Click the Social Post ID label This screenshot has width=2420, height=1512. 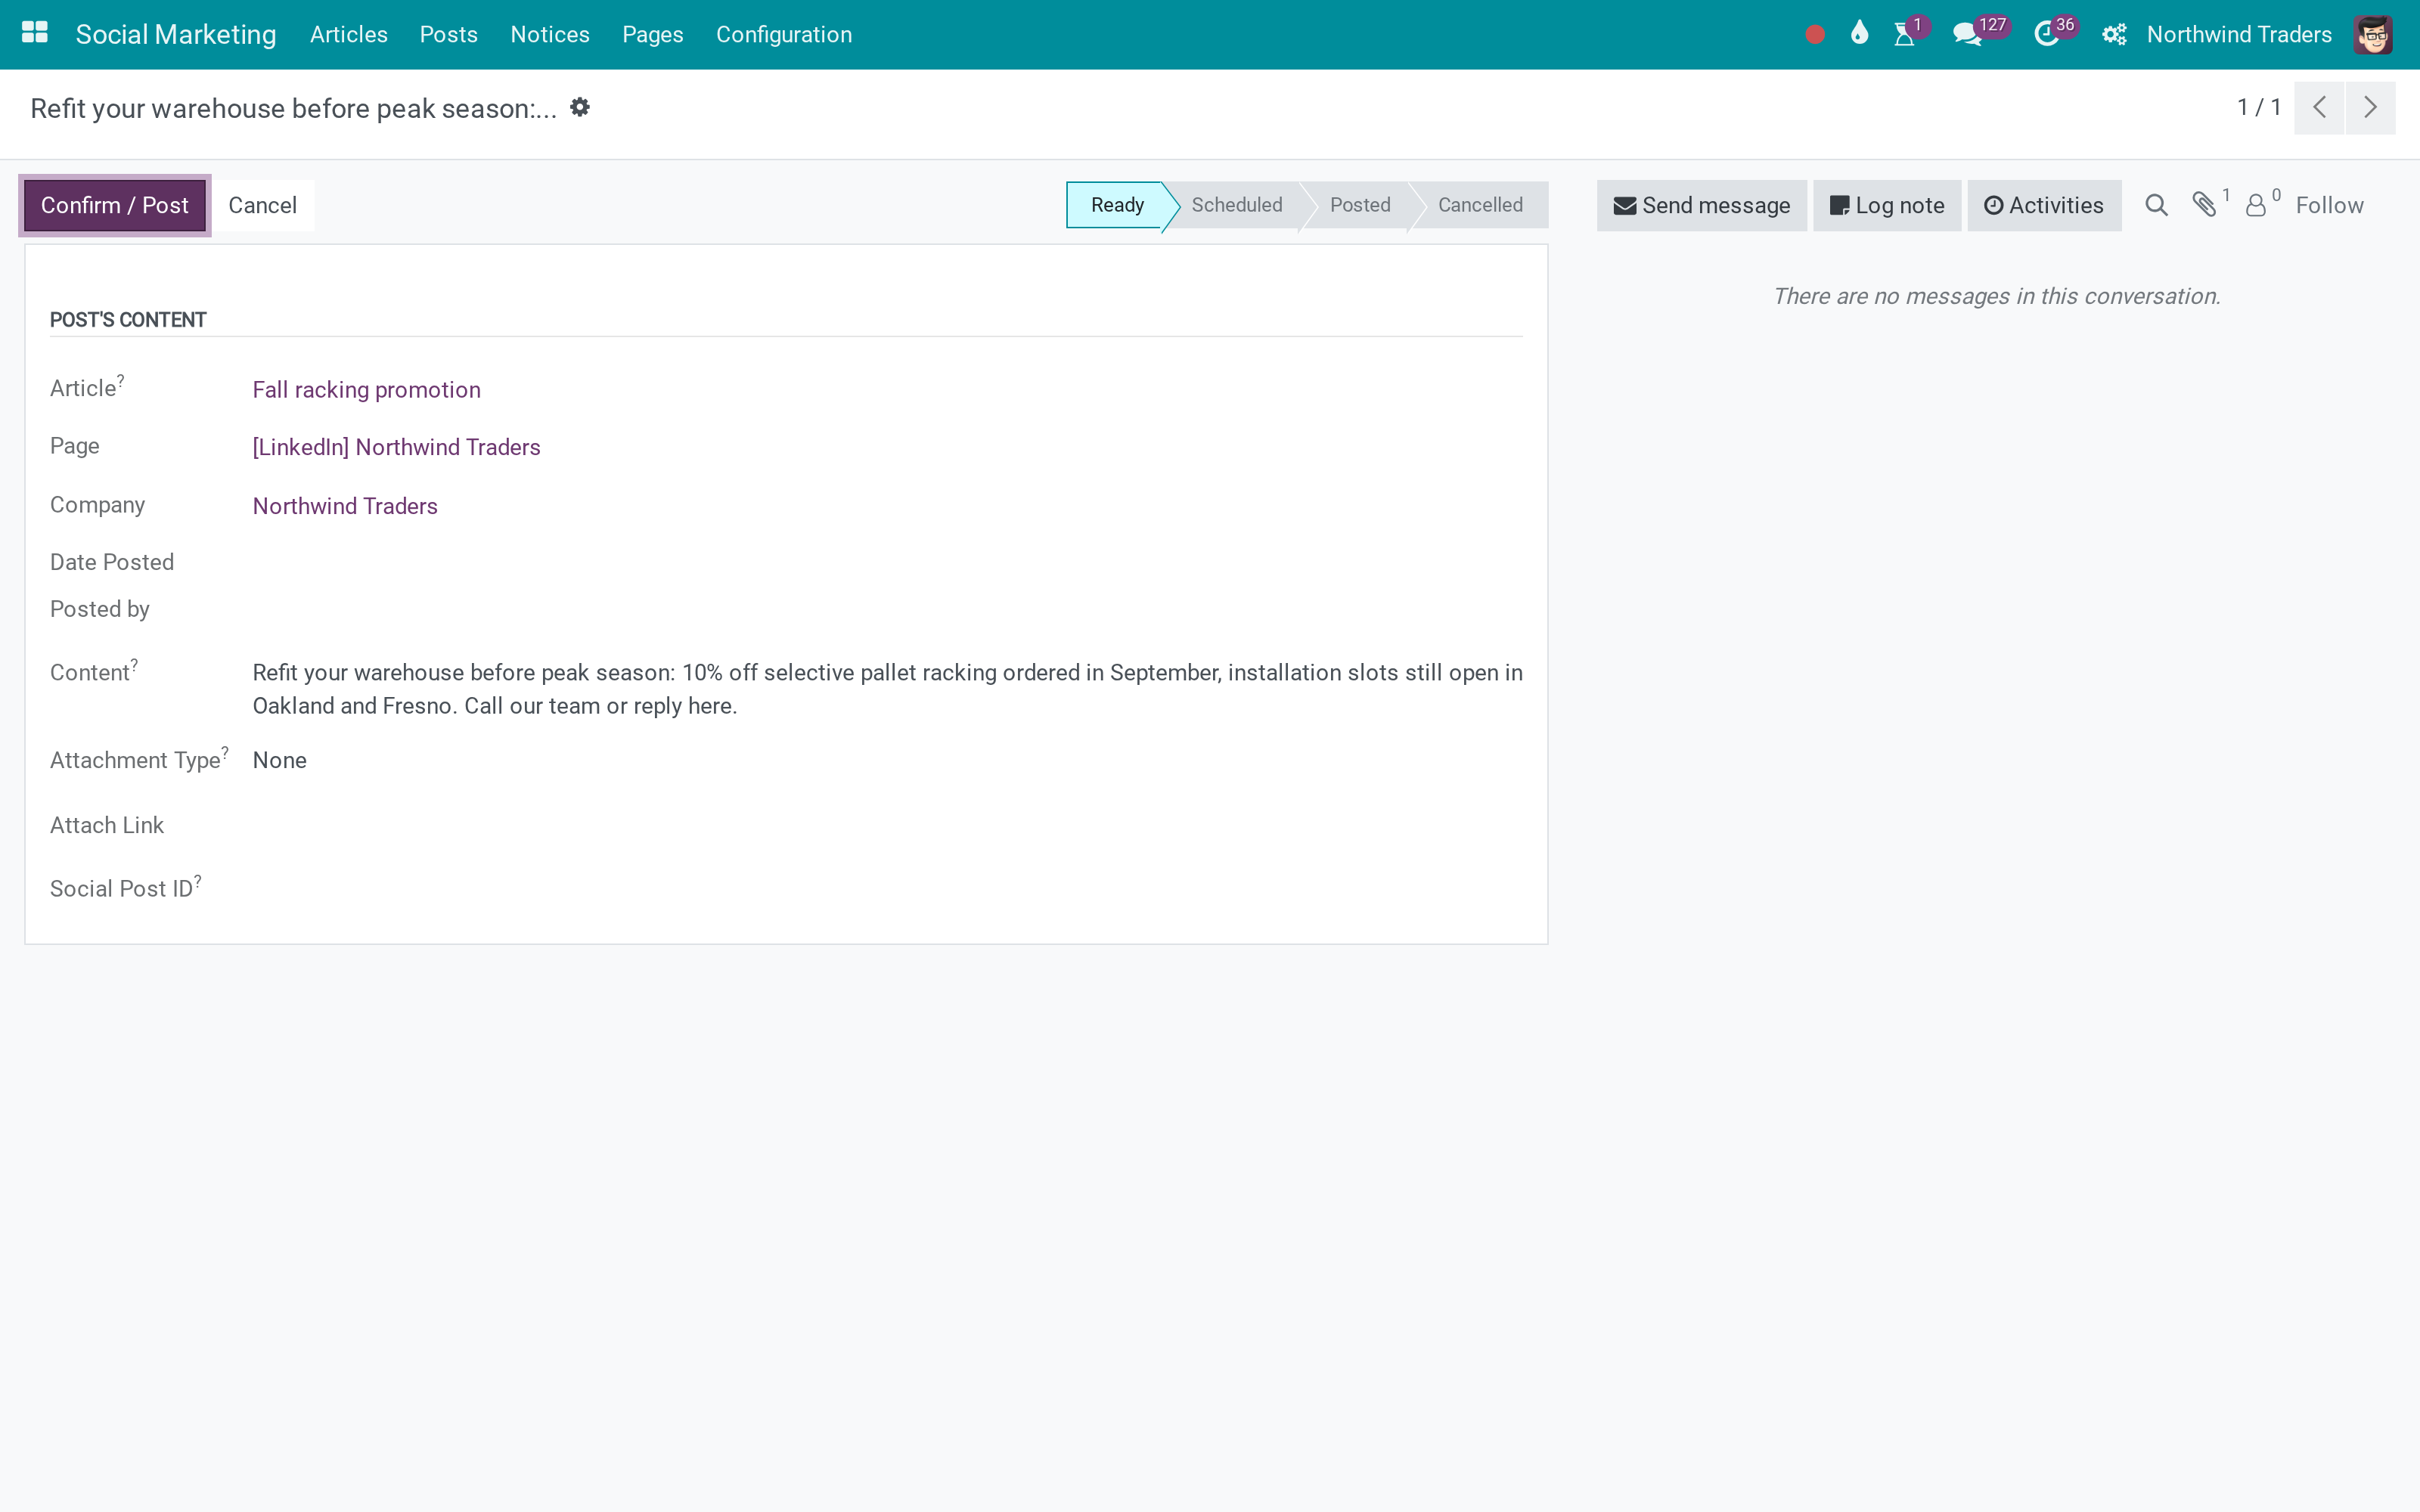[126, 888]
